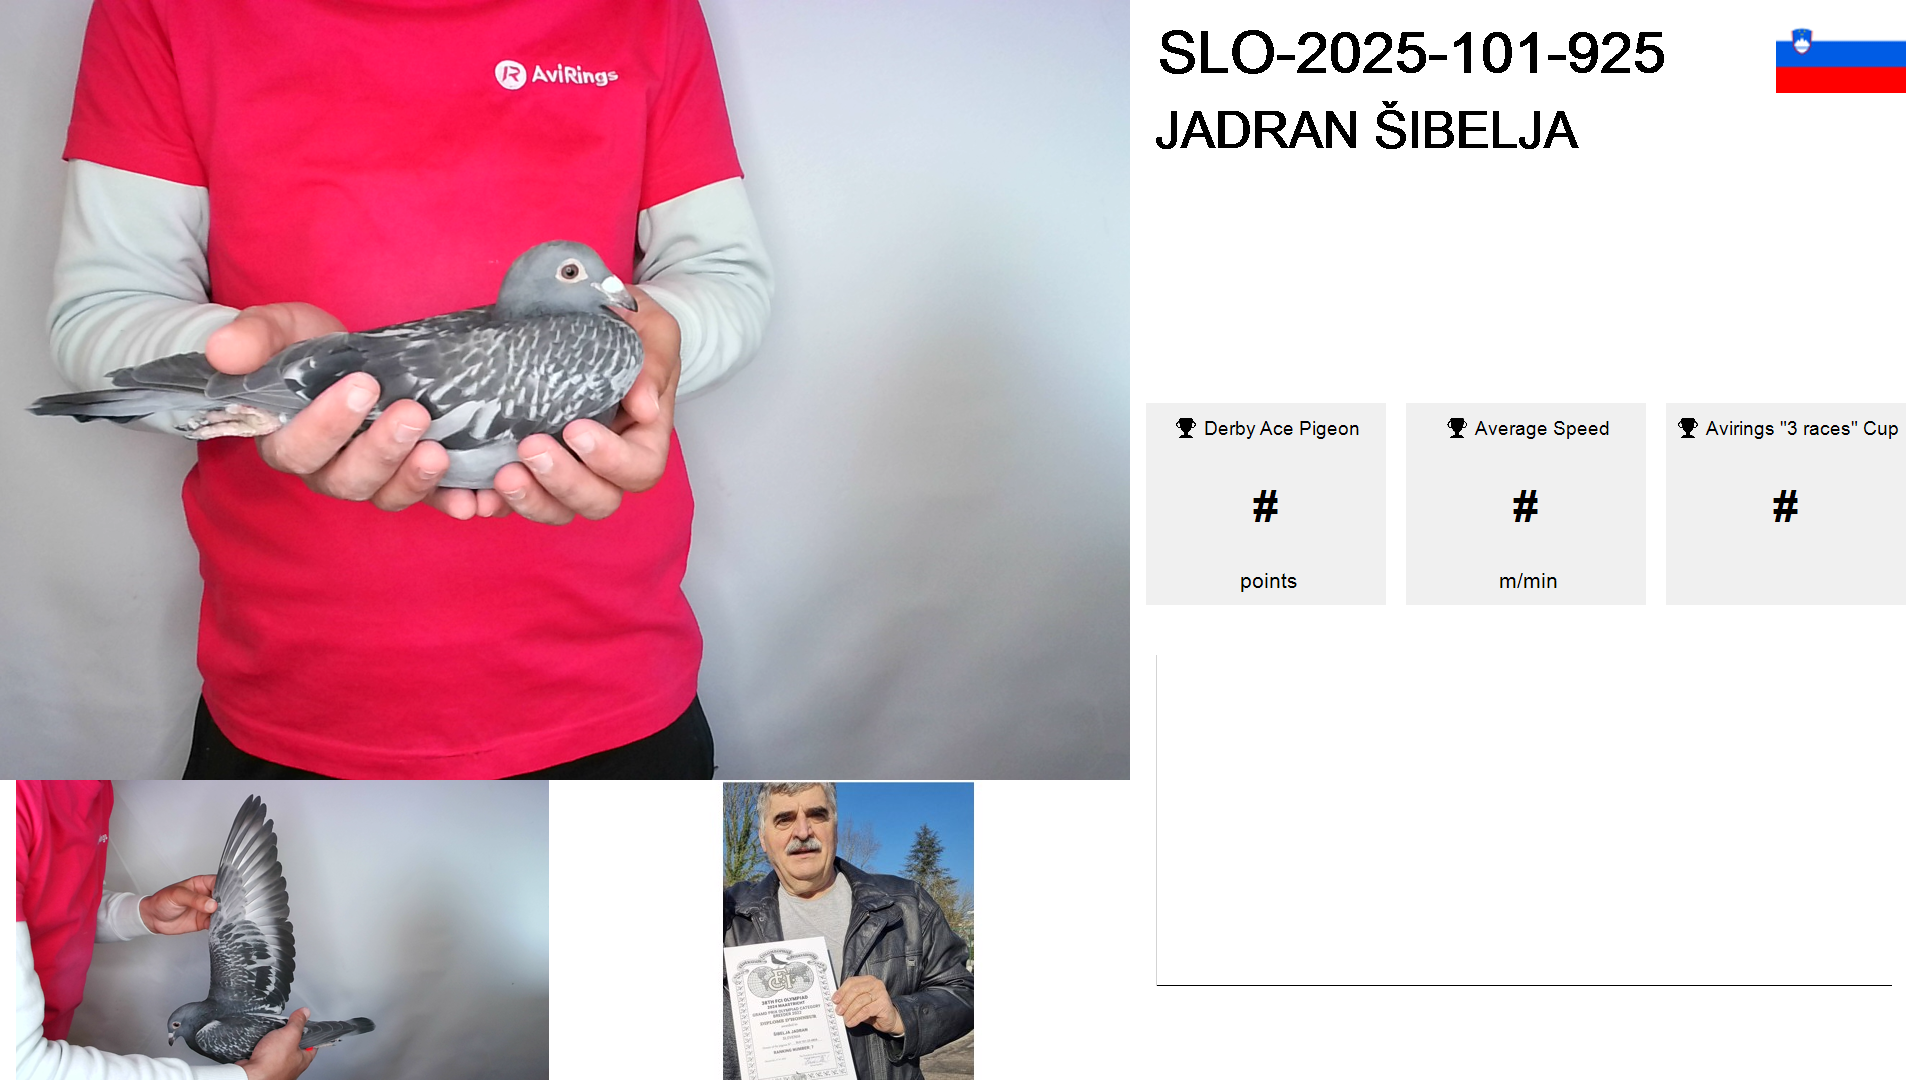This screenshot has width=1920, height=1080.
Task: Click the Avirings 3 races Cup trophy icon
Action: pos(1688,428)
